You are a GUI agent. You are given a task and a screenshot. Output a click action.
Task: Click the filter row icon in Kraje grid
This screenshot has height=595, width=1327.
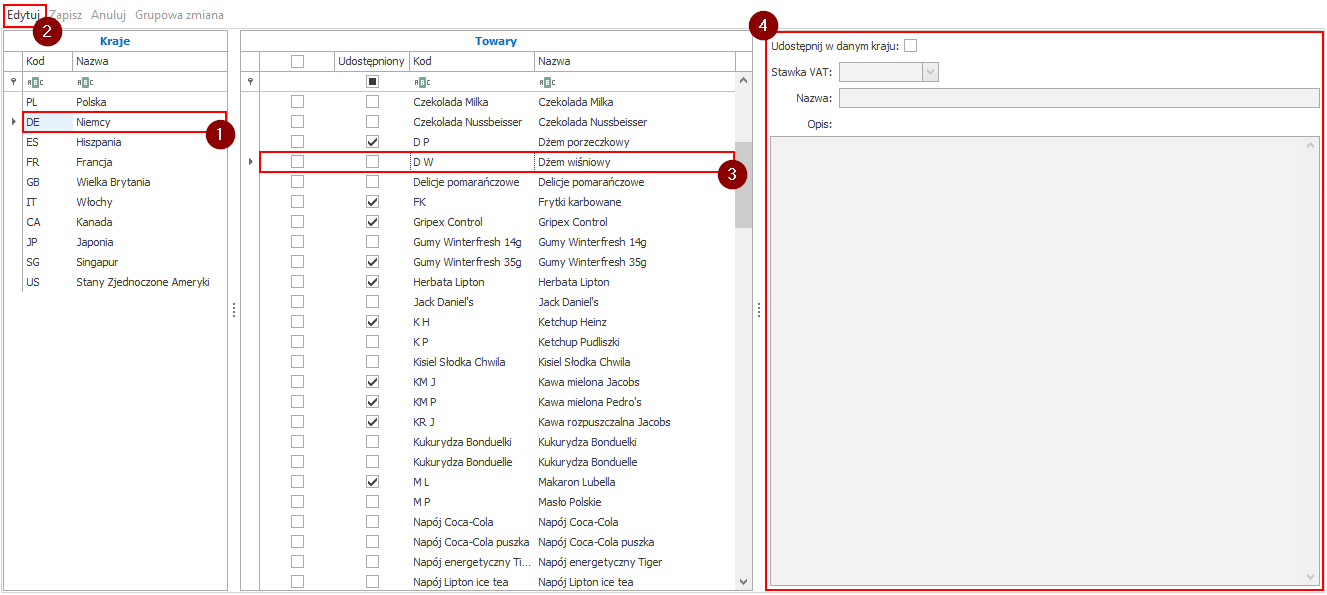(13, 82)
